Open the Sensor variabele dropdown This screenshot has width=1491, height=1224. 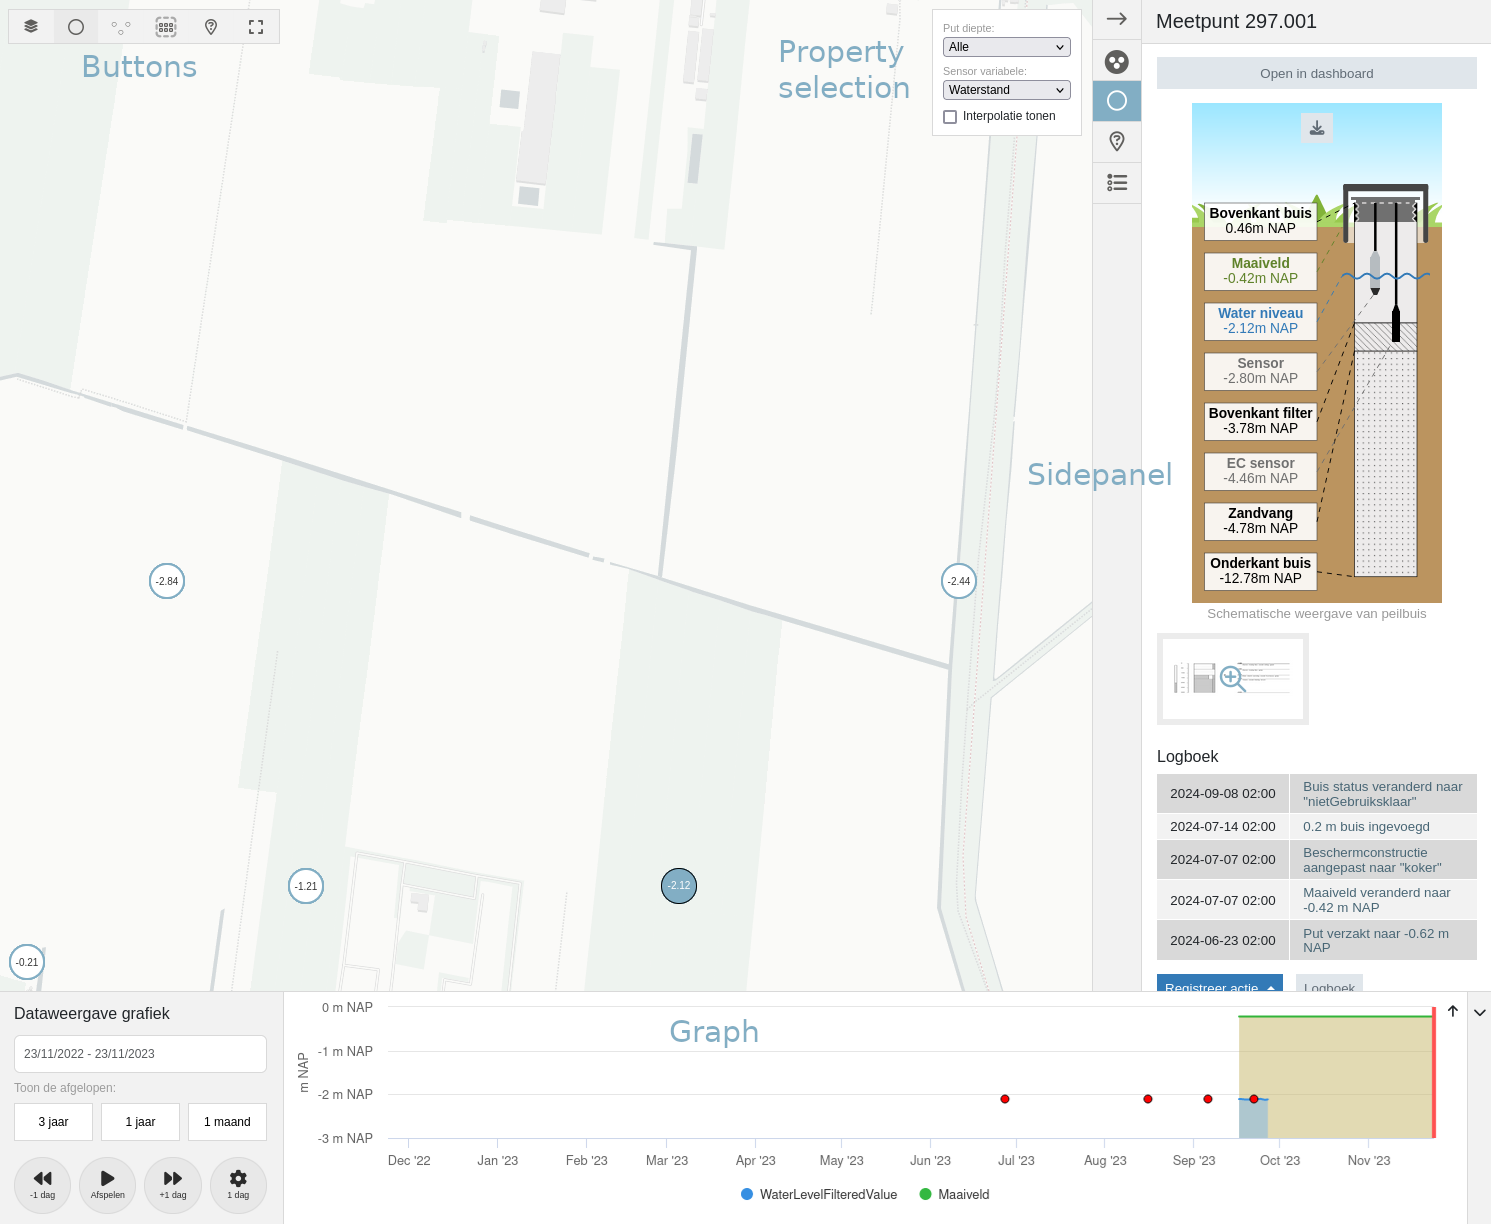point(1006,90)
